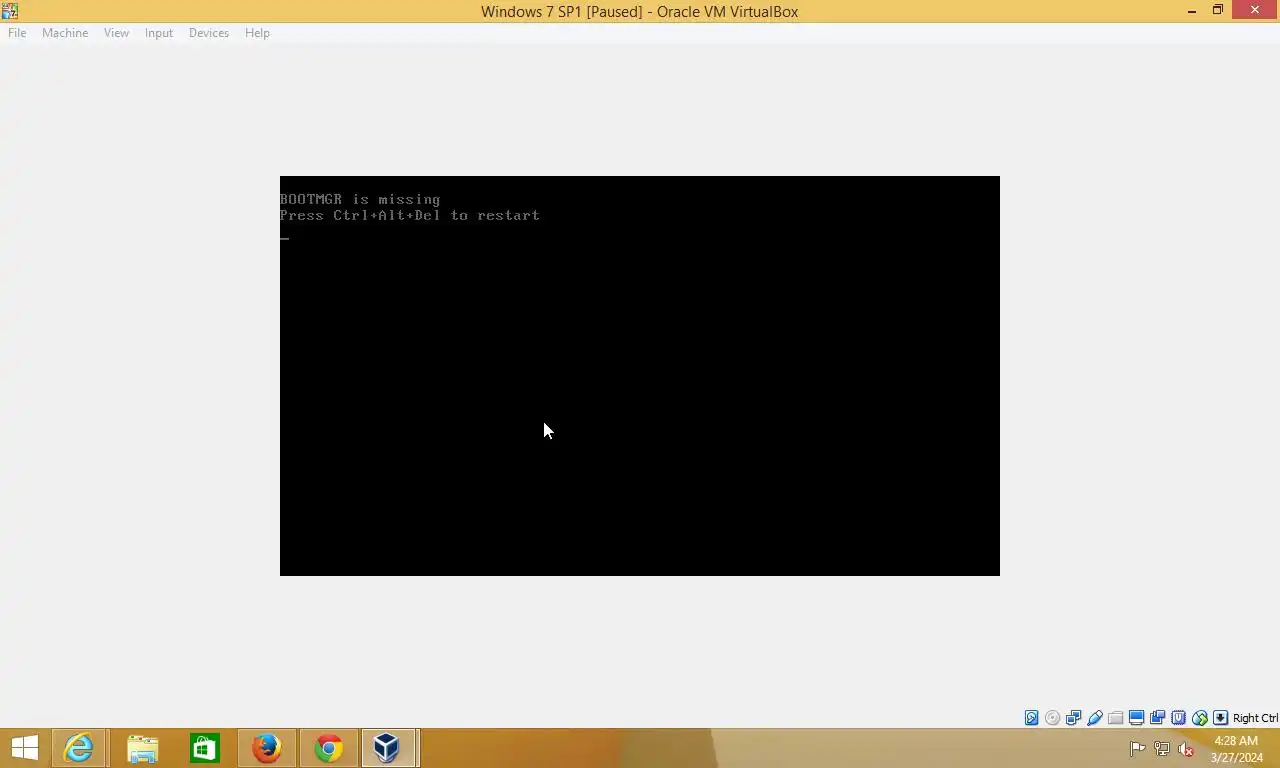This screenshot has height=768, width=1280.
Task: Click the video capture status icon
Action: [1157, 718]
